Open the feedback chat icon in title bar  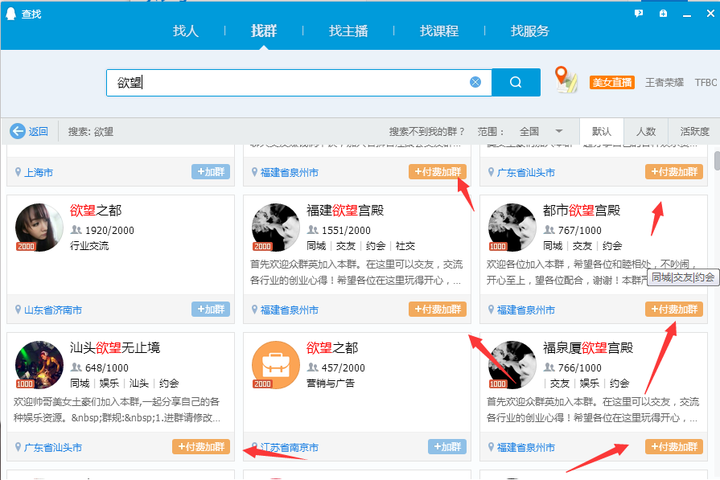pyautogui.click(x=639, y=13)
